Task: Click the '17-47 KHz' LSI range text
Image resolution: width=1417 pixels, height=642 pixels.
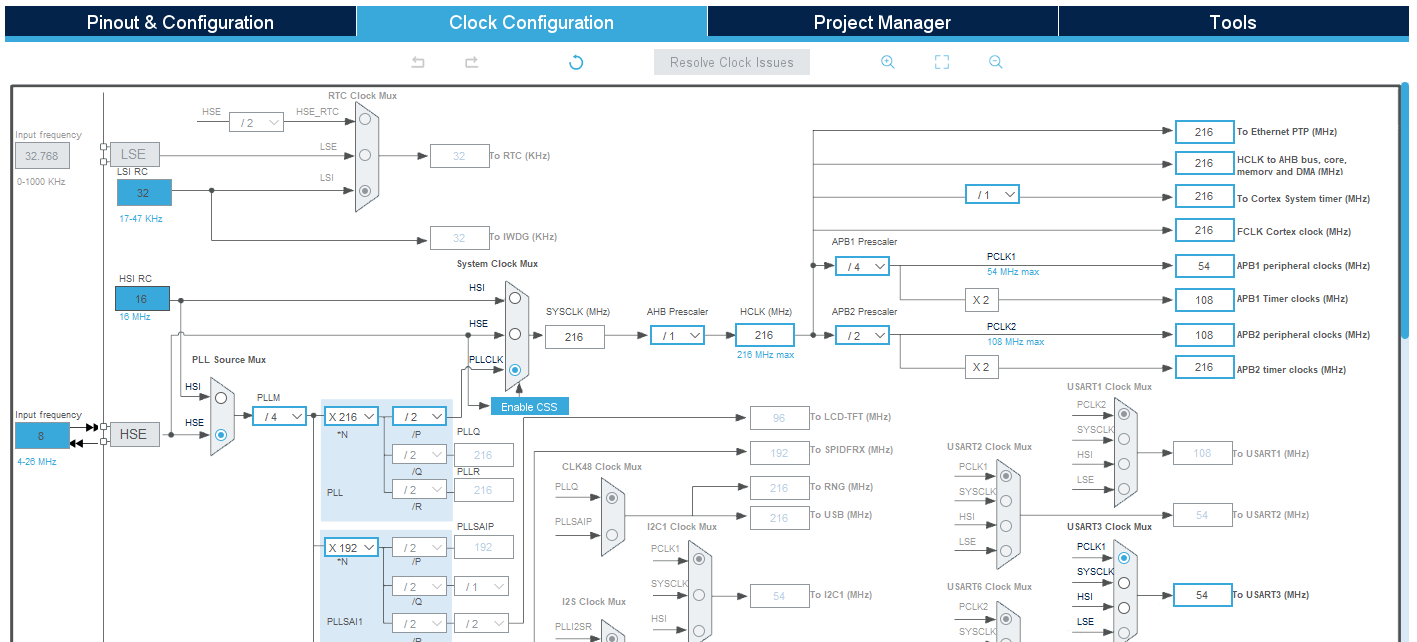Action: (x=140, y=218)
